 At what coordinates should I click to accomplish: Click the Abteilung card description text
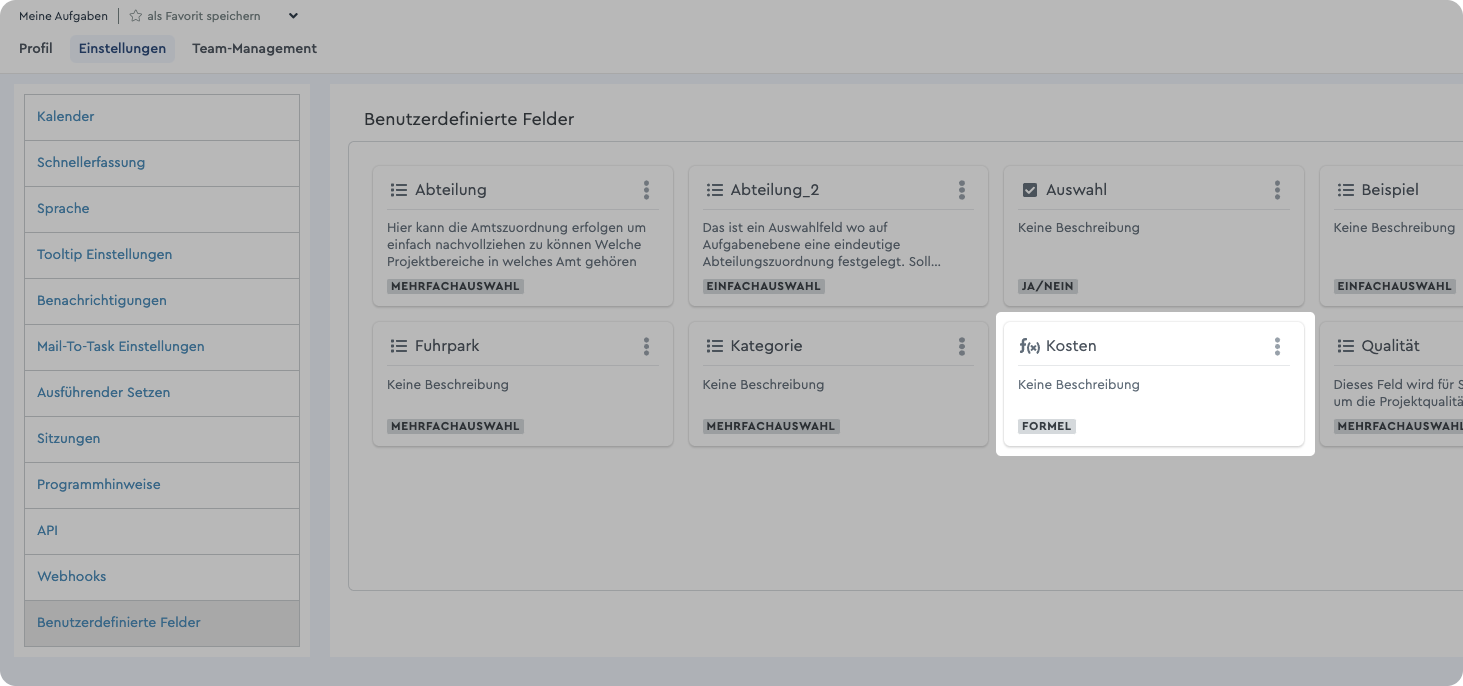[516, 245]
